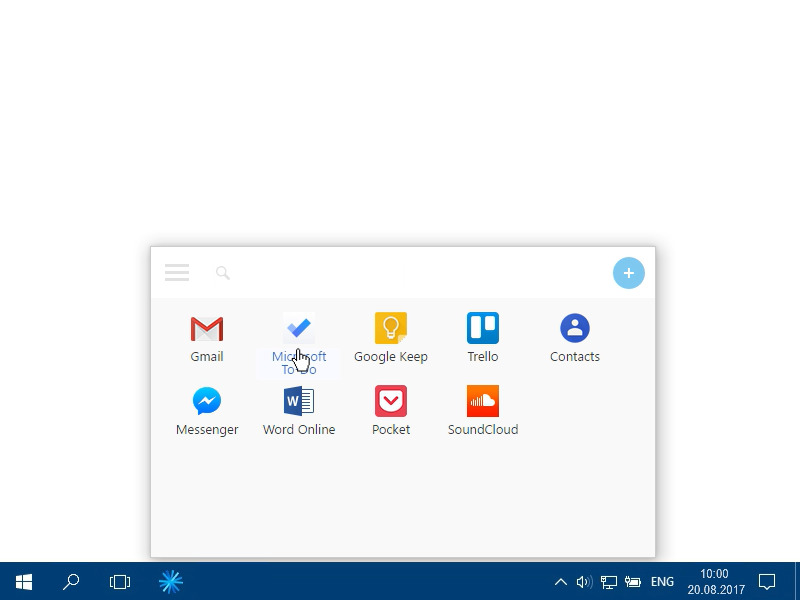The image size is (800, 600).
Task: Launch Microsoft To-Do checkmark icon
Action: (x=299, y=328)
